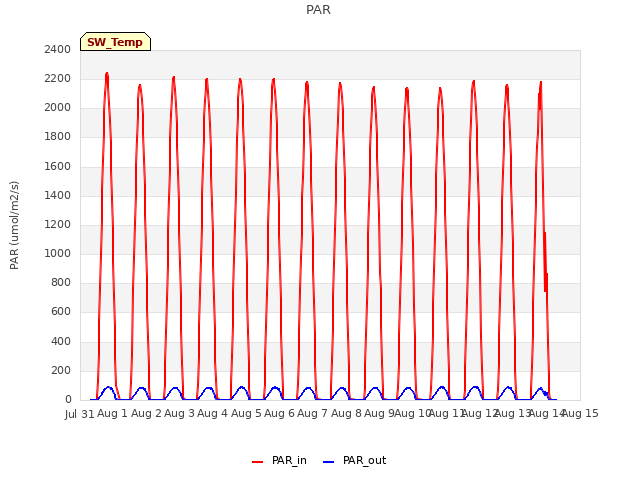Click the 2400 y-axis tick label
The image size is (640, 480).
pyautogui.click(x=58, y=50)
